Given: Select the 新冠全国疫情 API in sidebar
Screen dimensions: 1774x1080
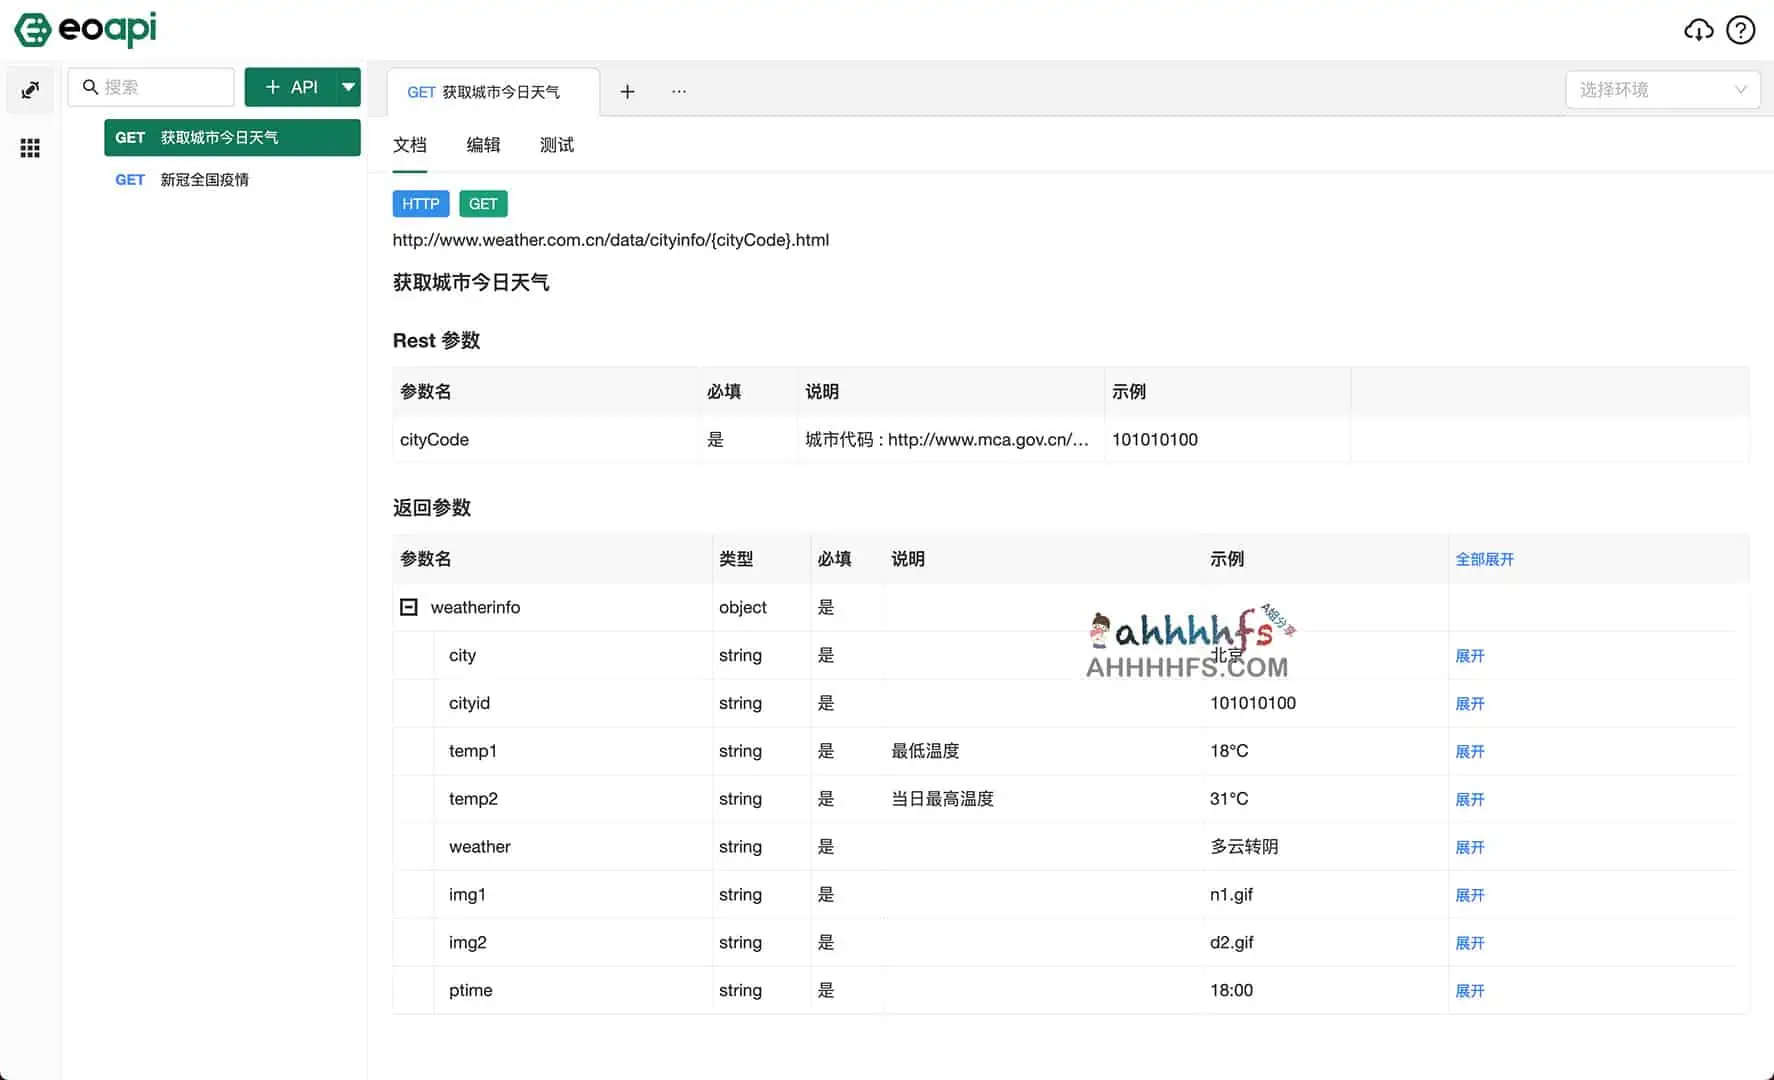Looking at the screenshot, I should click(x=206, y=179).
